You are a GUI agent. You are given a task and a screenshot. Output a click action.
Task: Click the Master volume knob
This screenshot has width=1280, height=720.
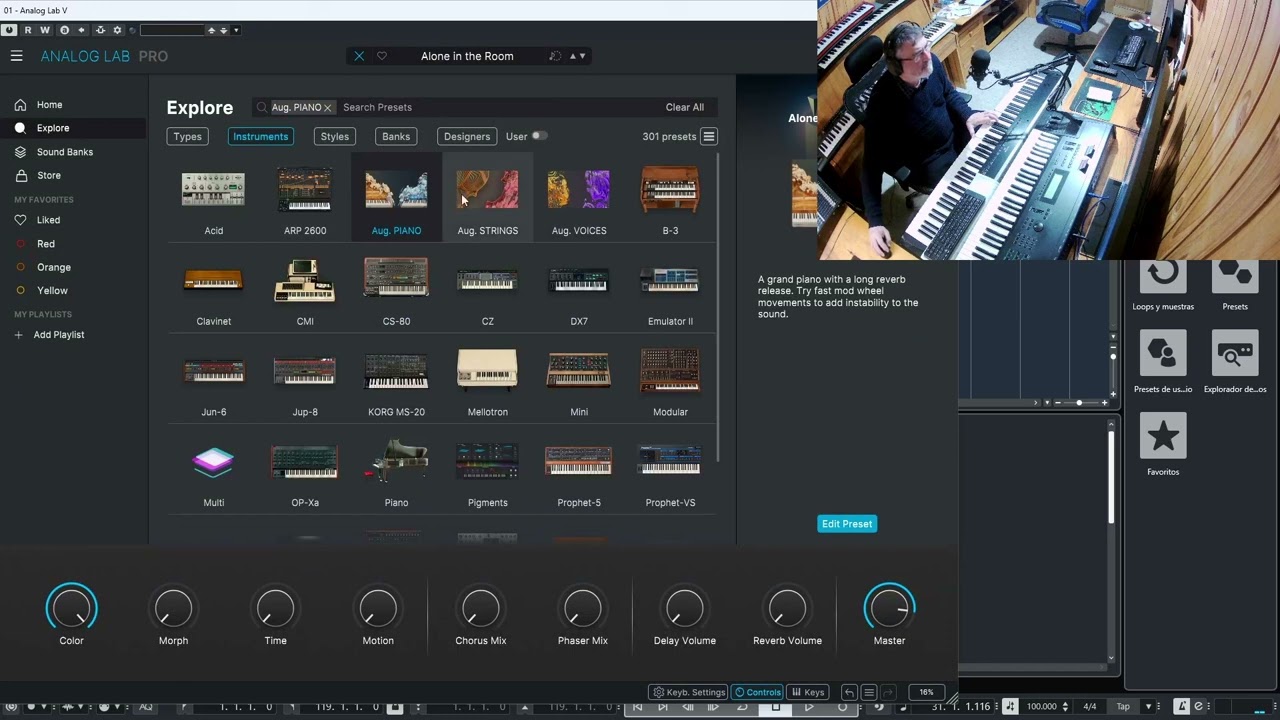click(889, 608)
